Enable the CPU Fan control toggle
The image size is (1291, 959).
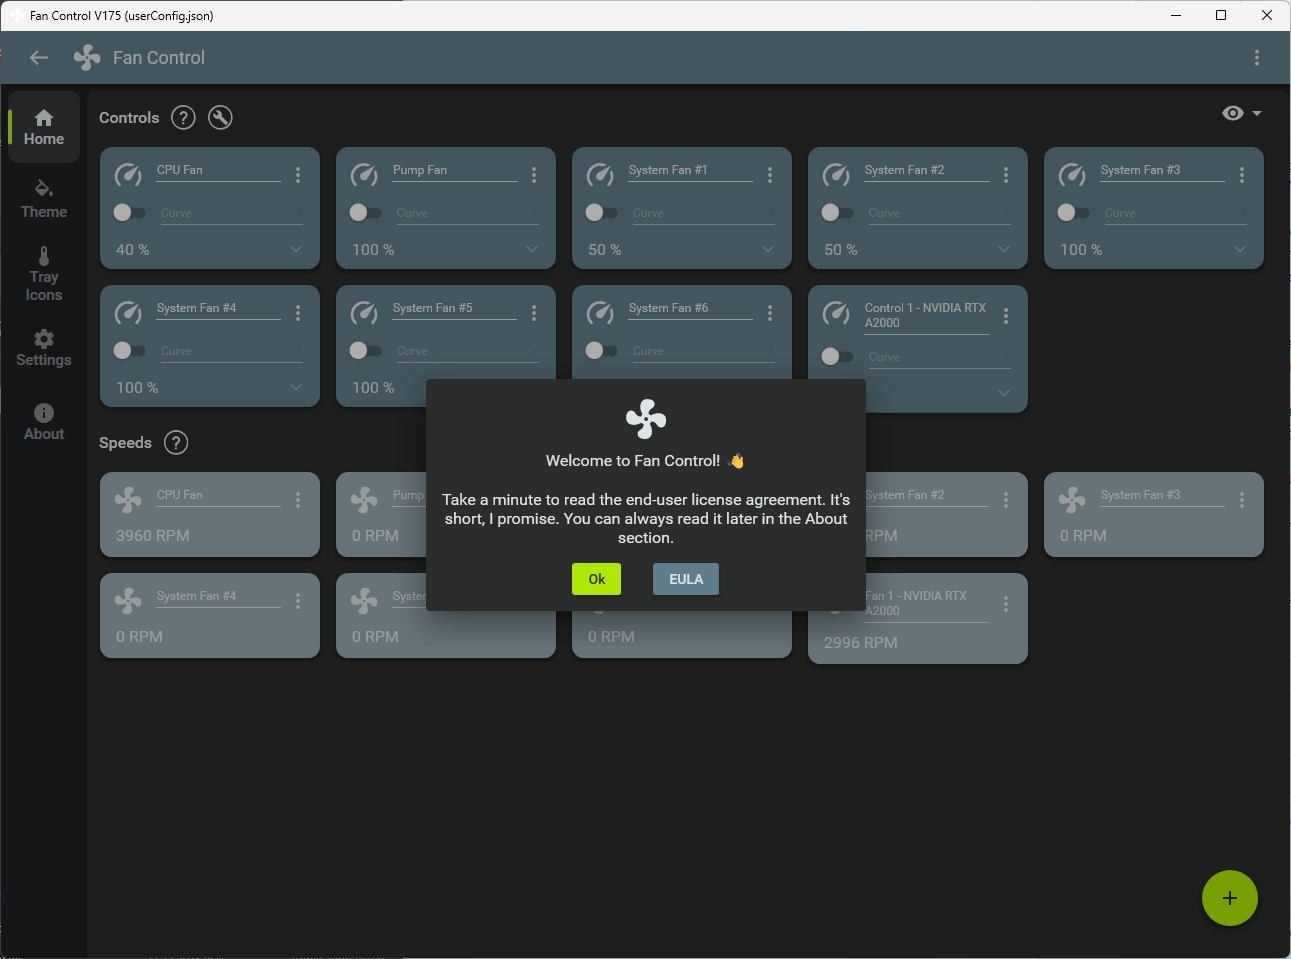(x=129, y=212)
